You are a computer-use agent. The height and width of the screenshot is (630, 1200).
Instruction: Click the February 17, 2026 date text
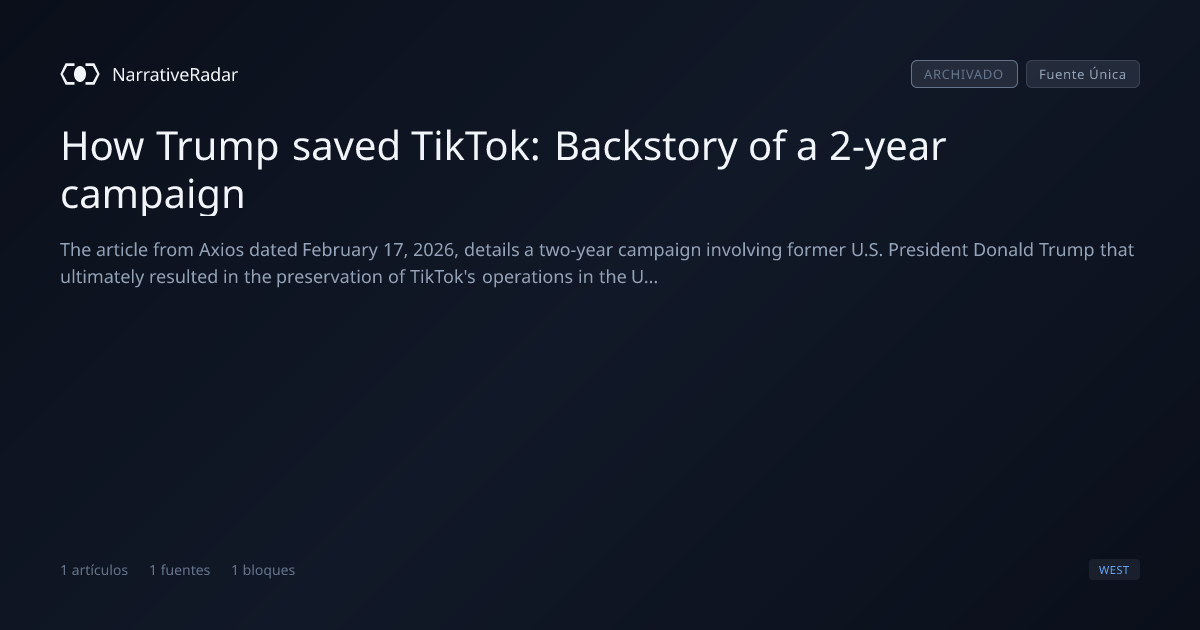pos(378,250)
